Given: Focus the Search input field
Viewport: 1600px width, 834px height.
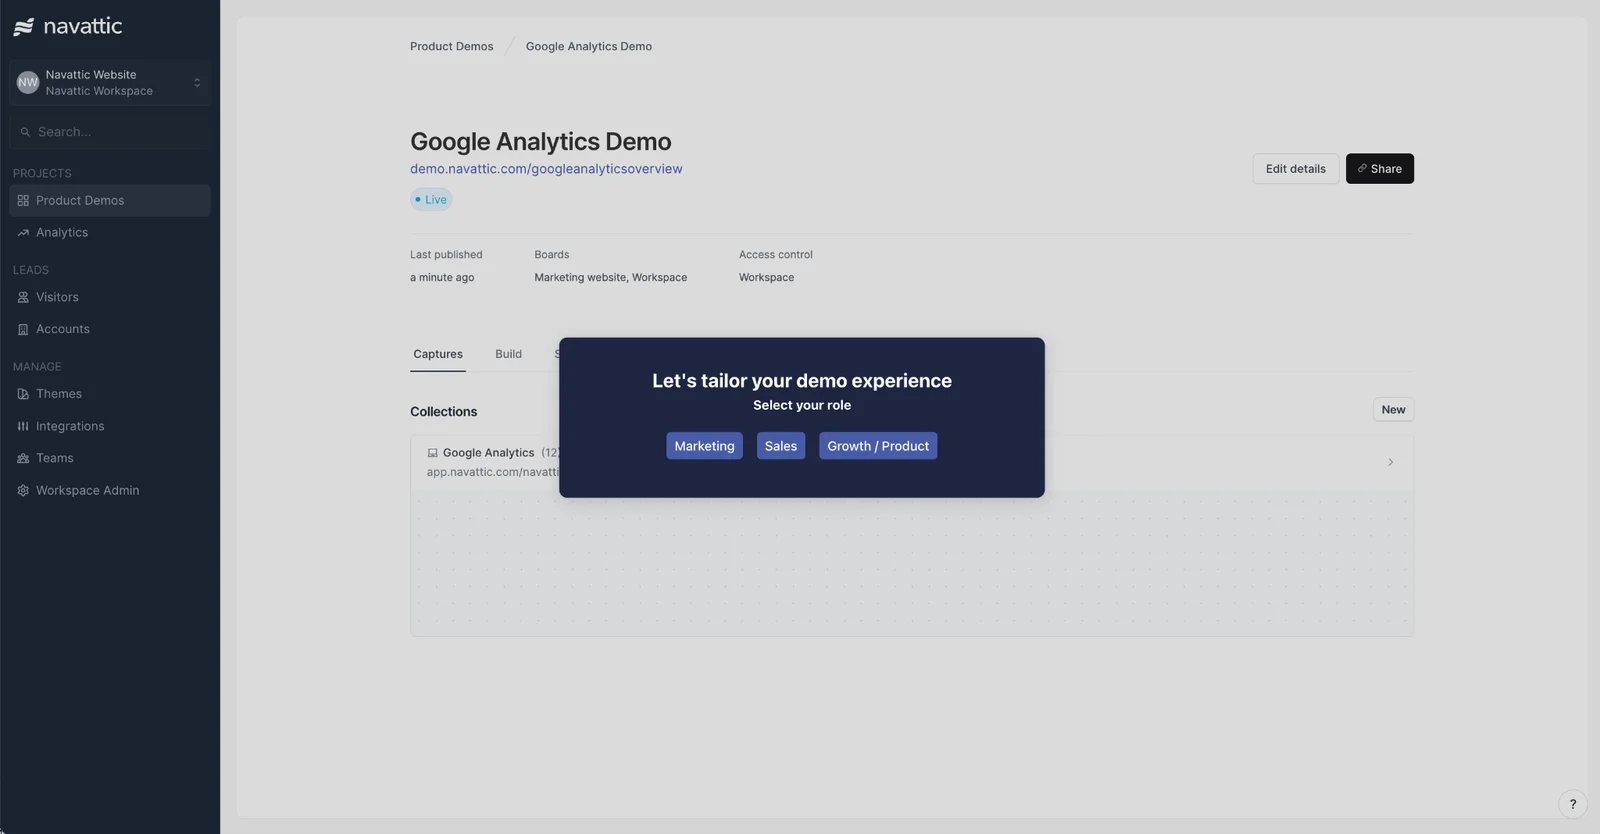Looking at the screenshot, I should coord(110,132).
